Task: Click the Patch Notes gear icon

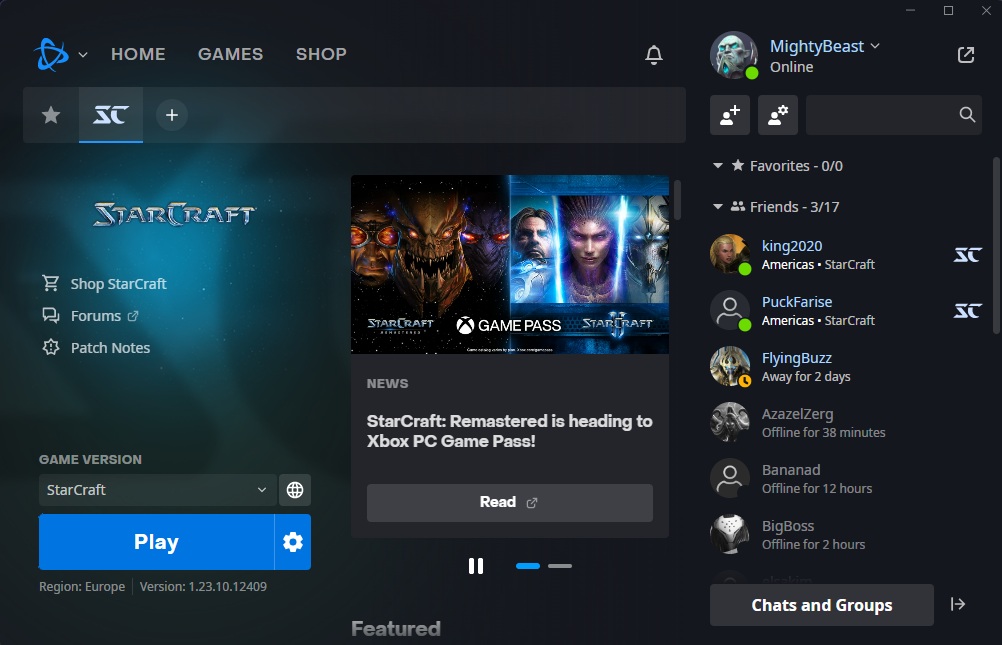Action: coord(50,347)
